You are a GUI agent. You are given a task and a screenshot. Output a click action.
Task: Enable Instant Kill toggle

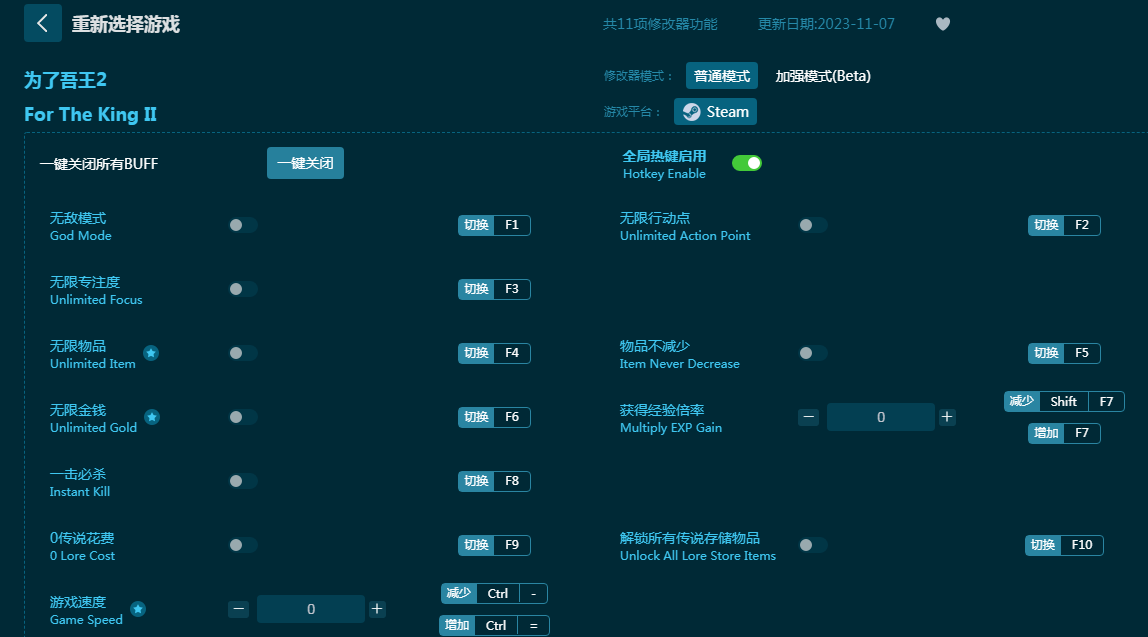[243, 481]
